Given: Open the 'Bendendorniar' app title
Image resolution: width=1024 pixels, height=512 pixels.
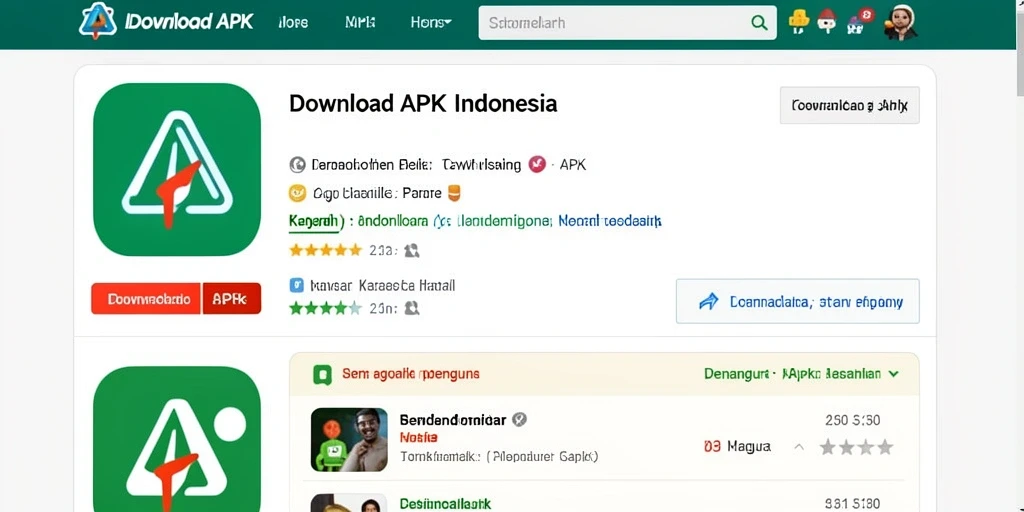Looking at the screenshot, I should click(453, 420).
